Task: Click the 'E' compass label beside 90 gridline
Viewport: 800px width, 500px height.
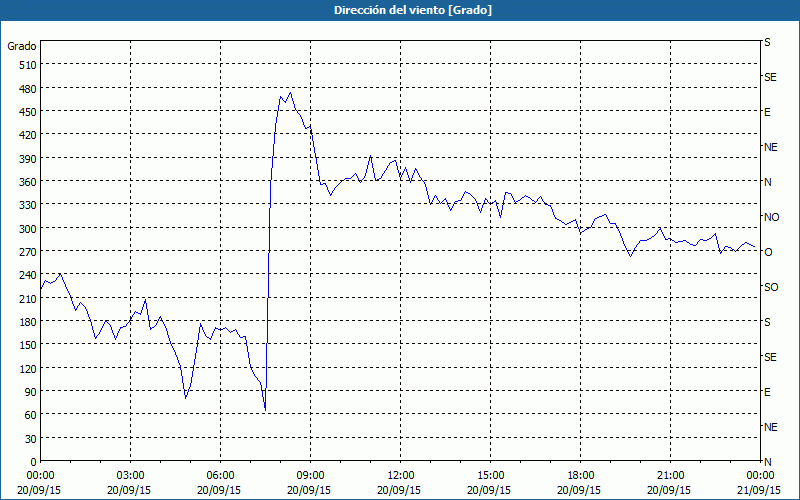Action: (x=767, y=392)
